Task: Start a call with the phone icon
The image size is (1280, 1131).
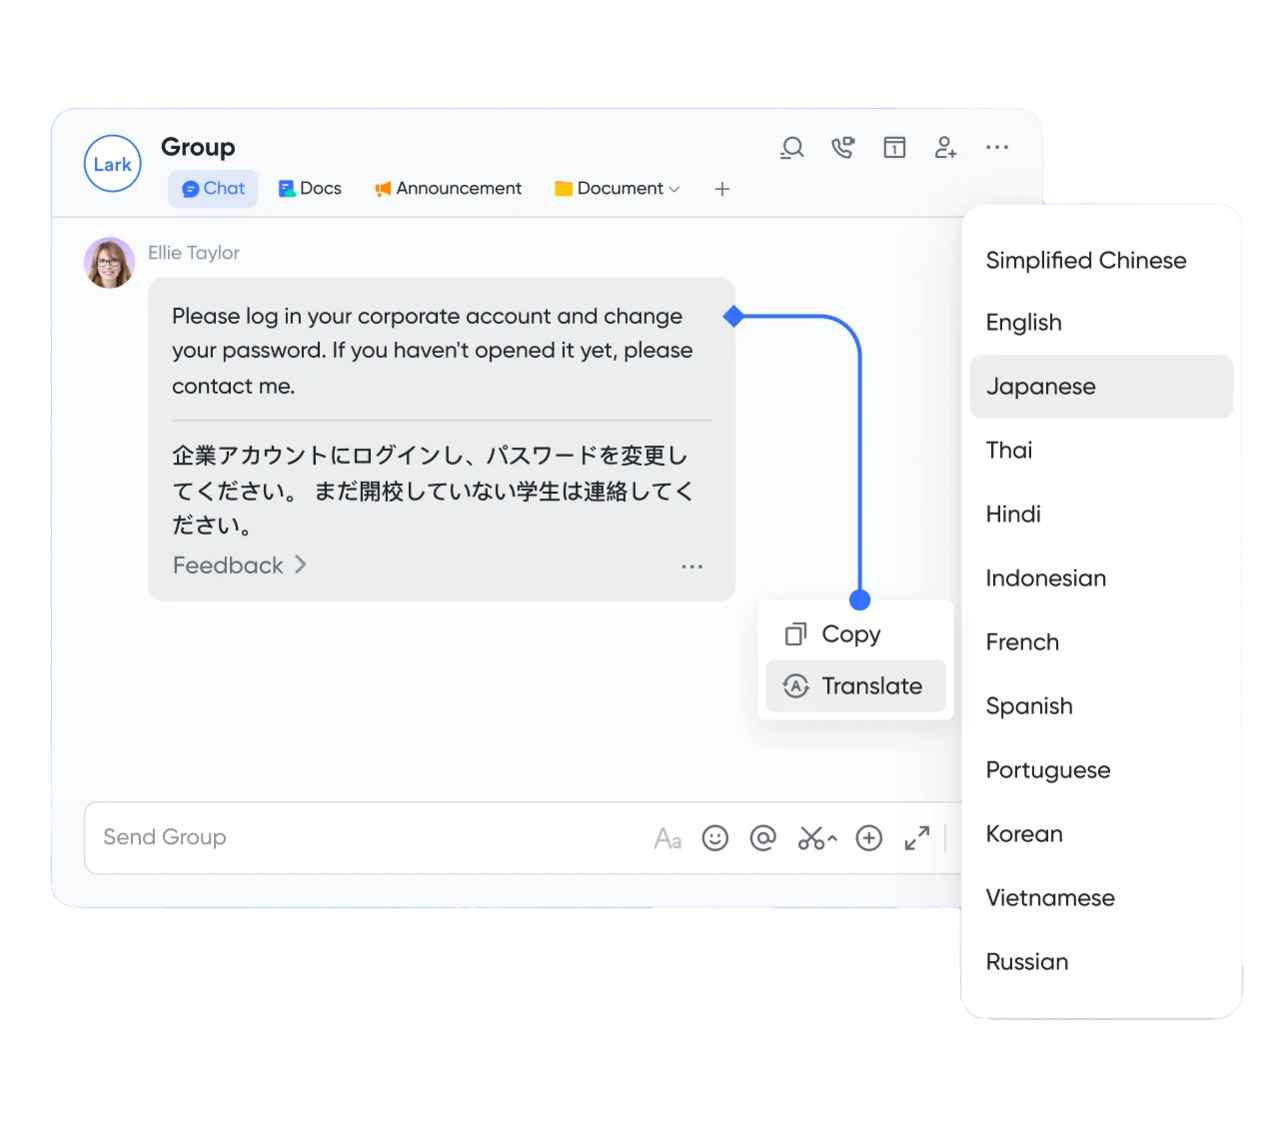Action: 843,148
